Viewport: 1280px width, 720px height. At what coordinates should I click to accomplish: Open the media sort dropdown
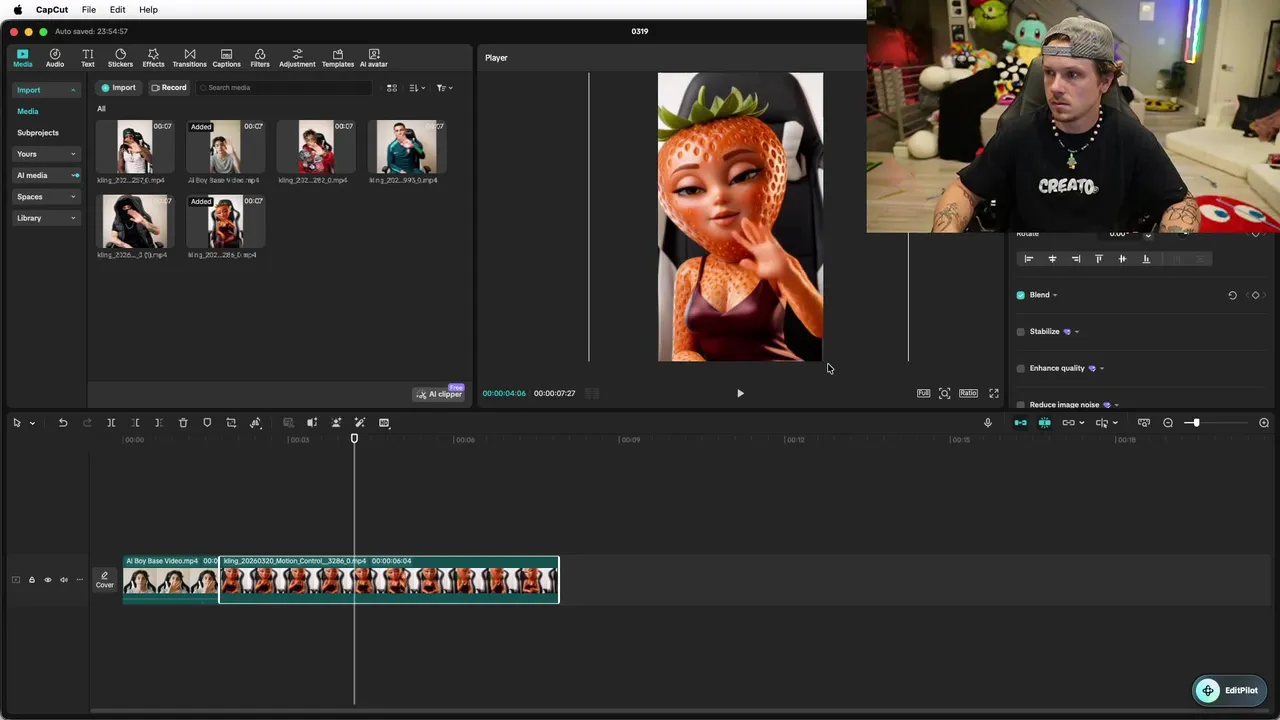(x=417, y=88)
